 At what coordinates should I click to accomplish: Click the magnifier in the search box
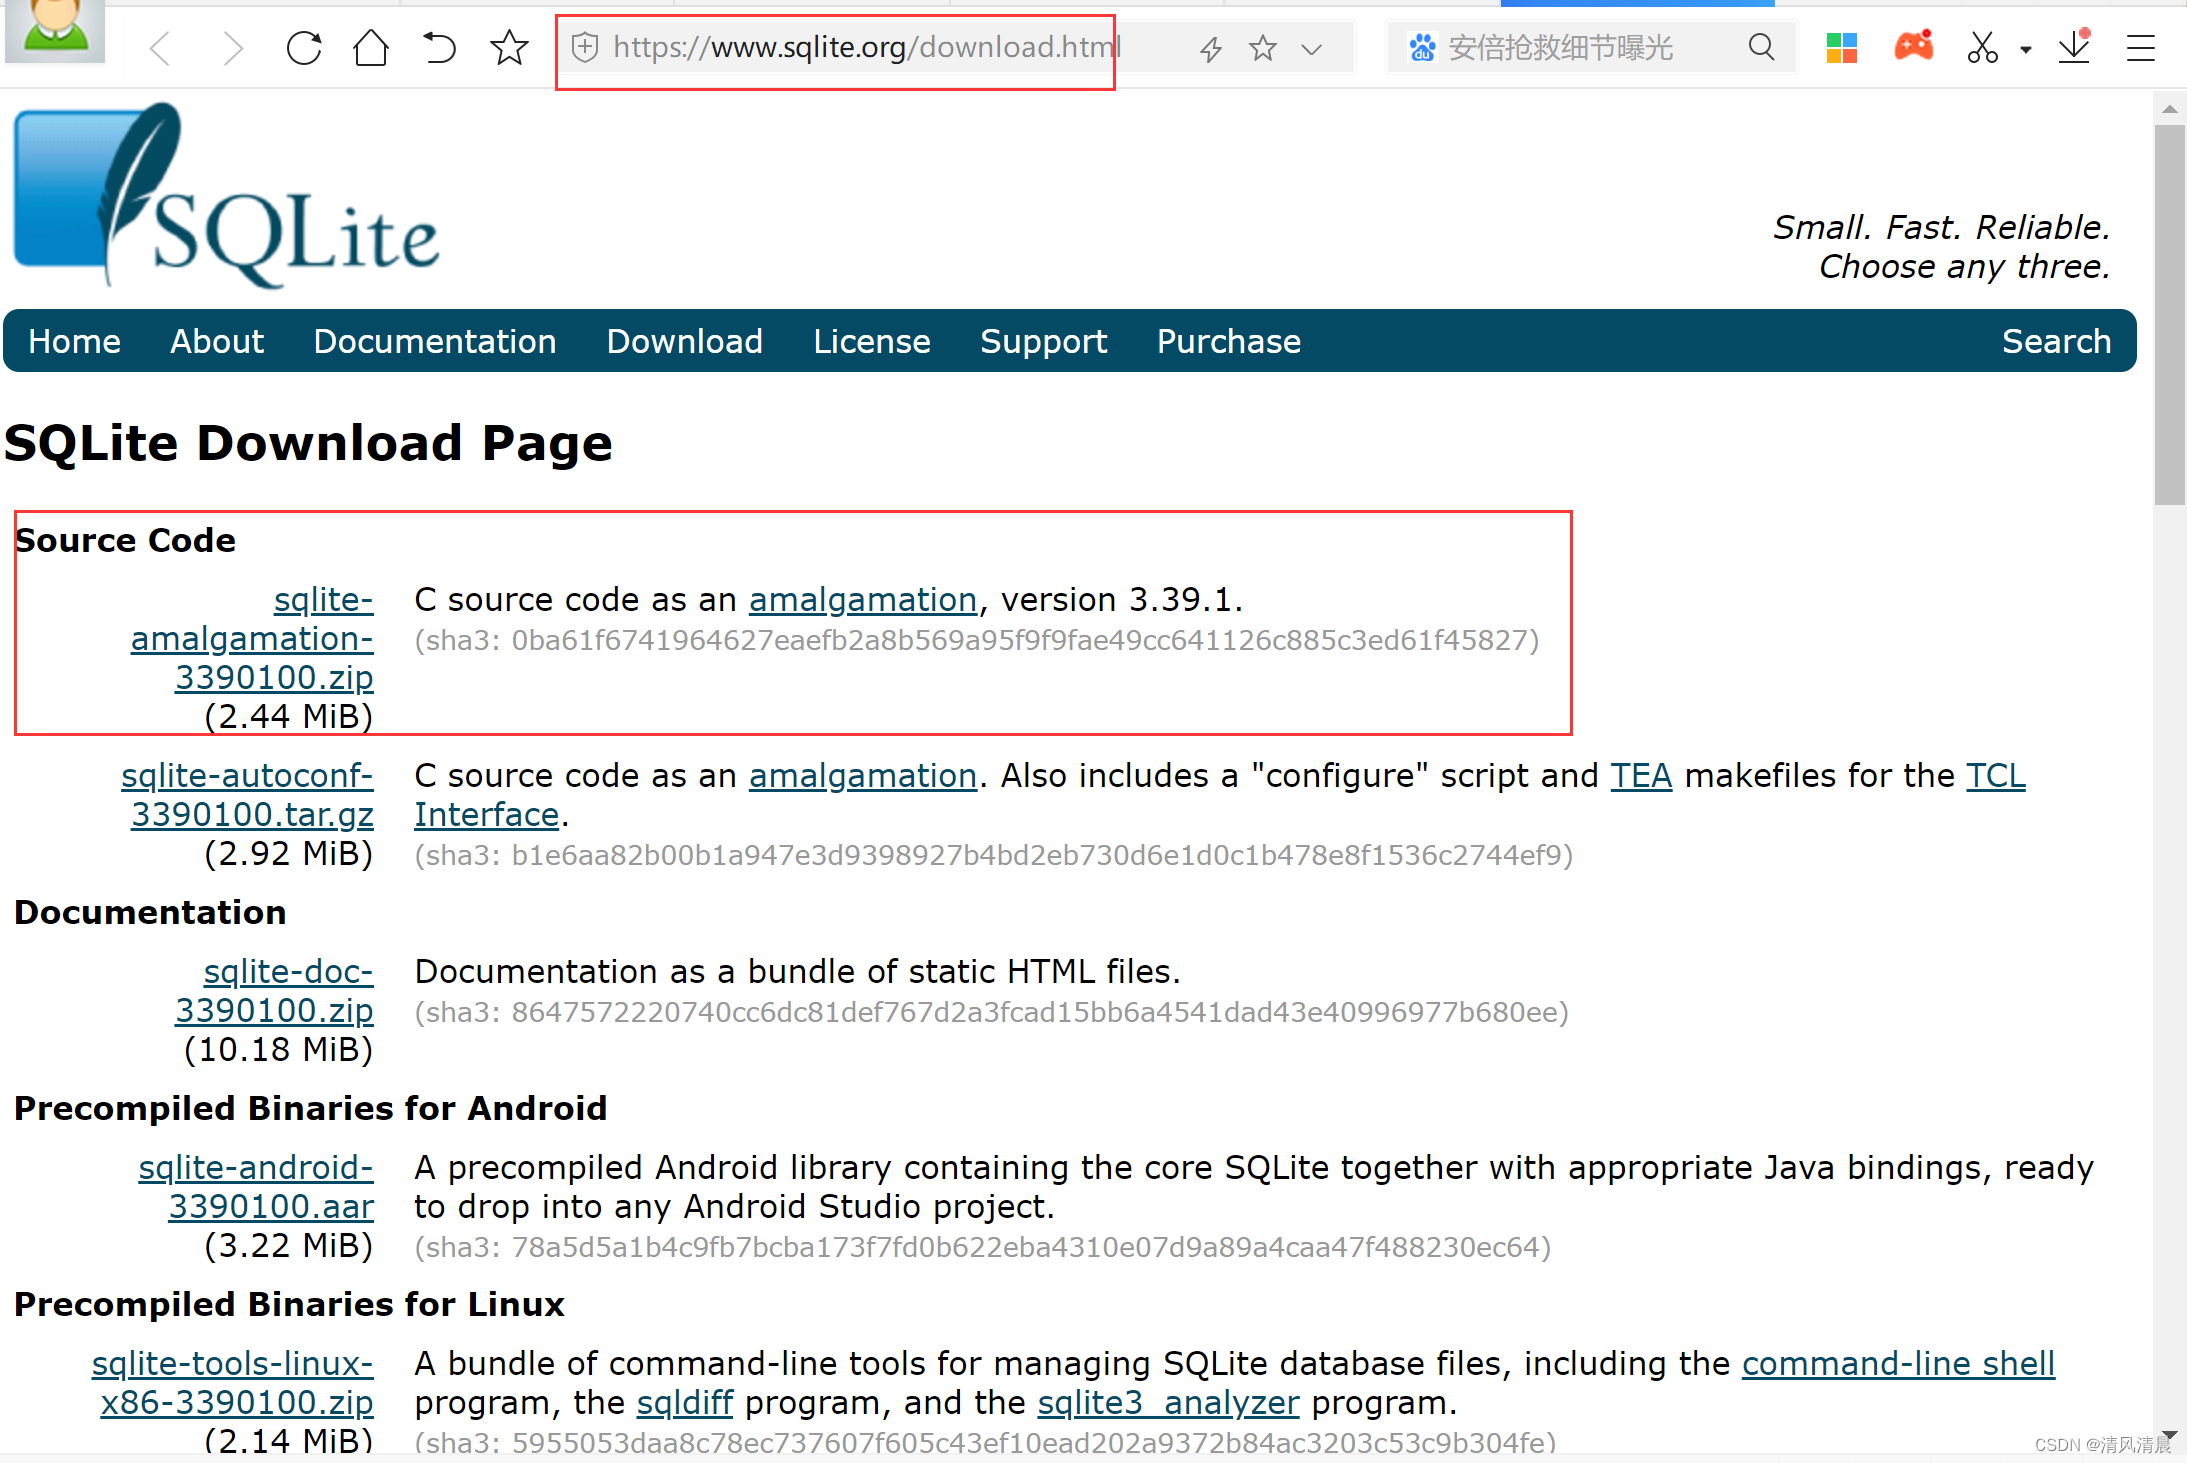[x=1761, y=48]
